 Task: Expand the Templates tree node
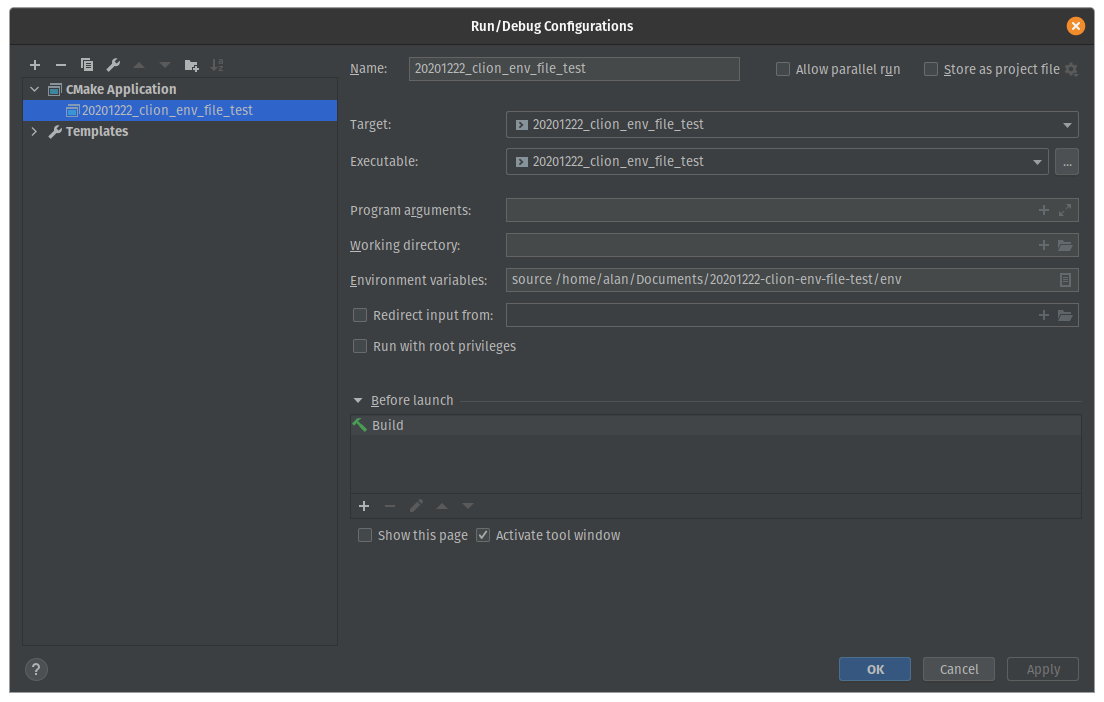point(35,131)
